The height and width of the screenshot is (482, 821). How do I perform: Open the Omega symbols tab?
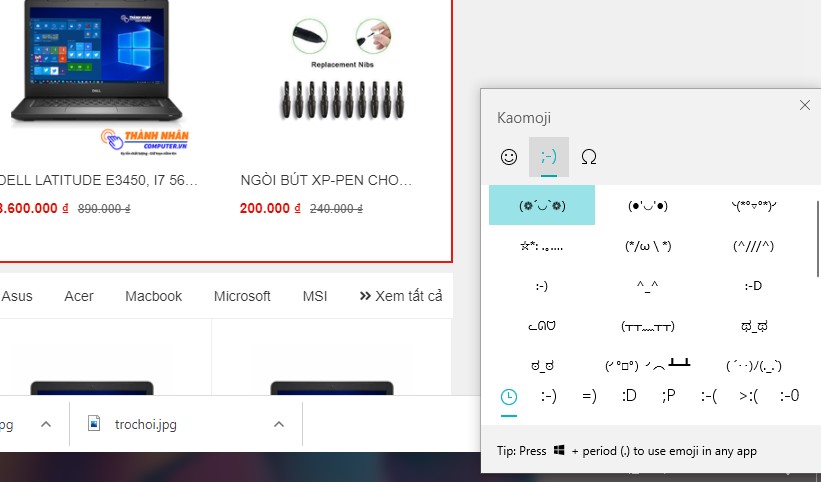pos(589,157)
